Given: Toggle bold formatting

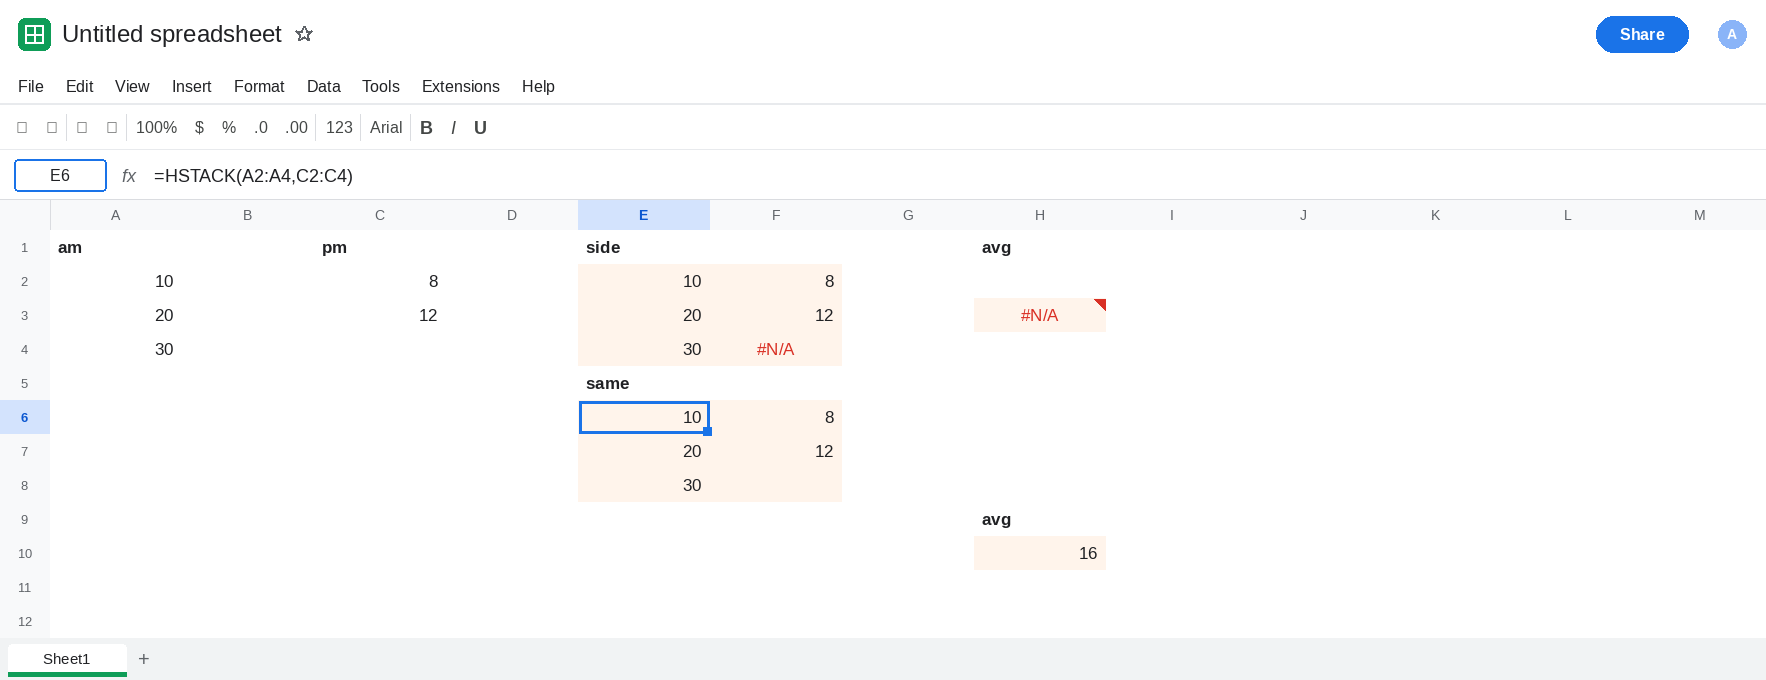Looking at the screenshot, I should [427, 128].
